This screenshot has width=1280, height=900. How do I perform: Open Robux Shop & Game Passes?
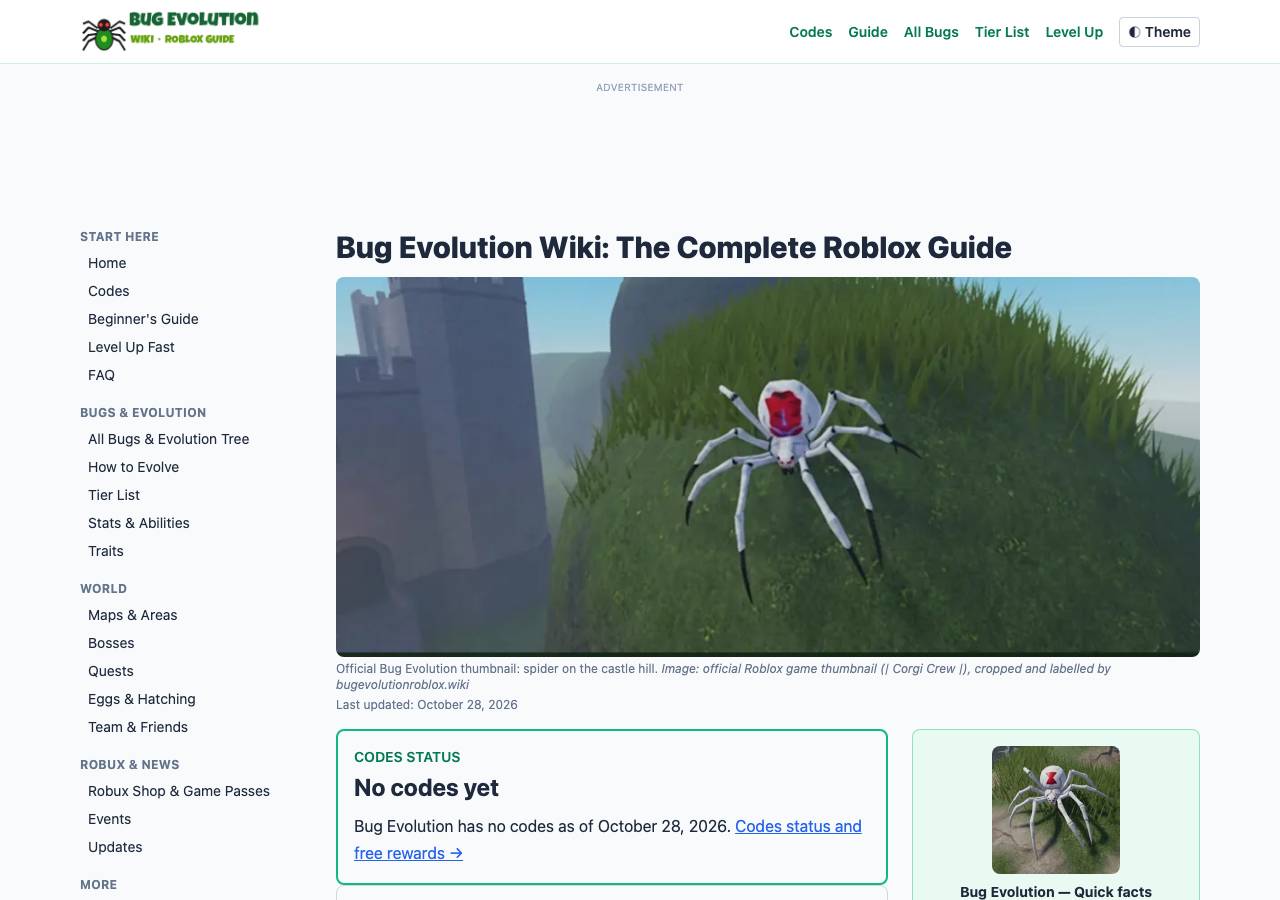pyautogui.click(x=179, y=791)
